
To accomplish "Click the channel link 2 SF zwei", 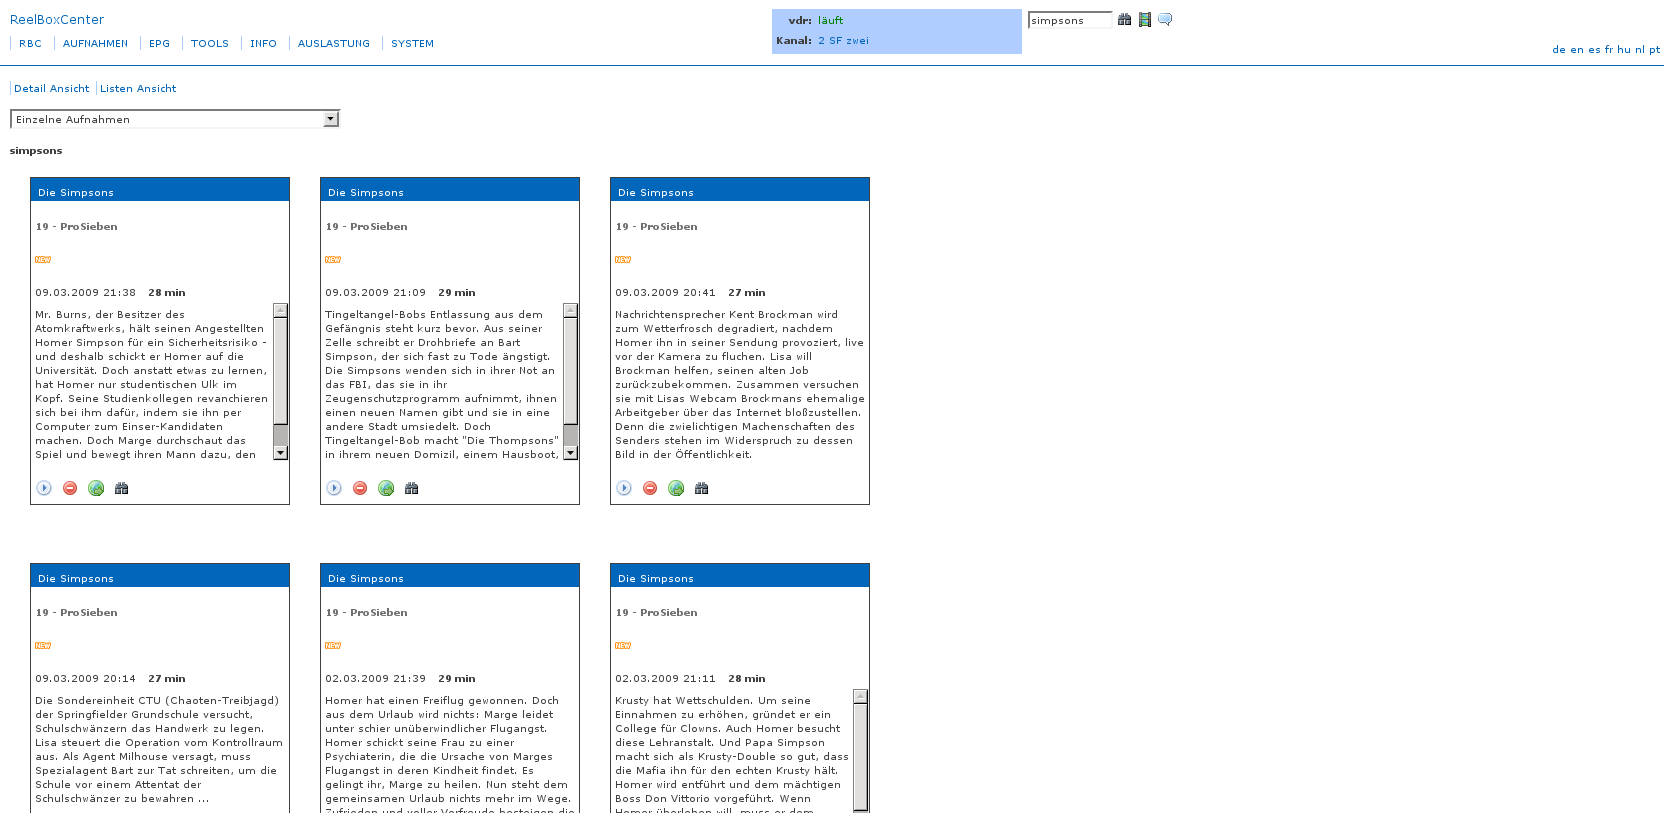I will (x=843, y=41).
